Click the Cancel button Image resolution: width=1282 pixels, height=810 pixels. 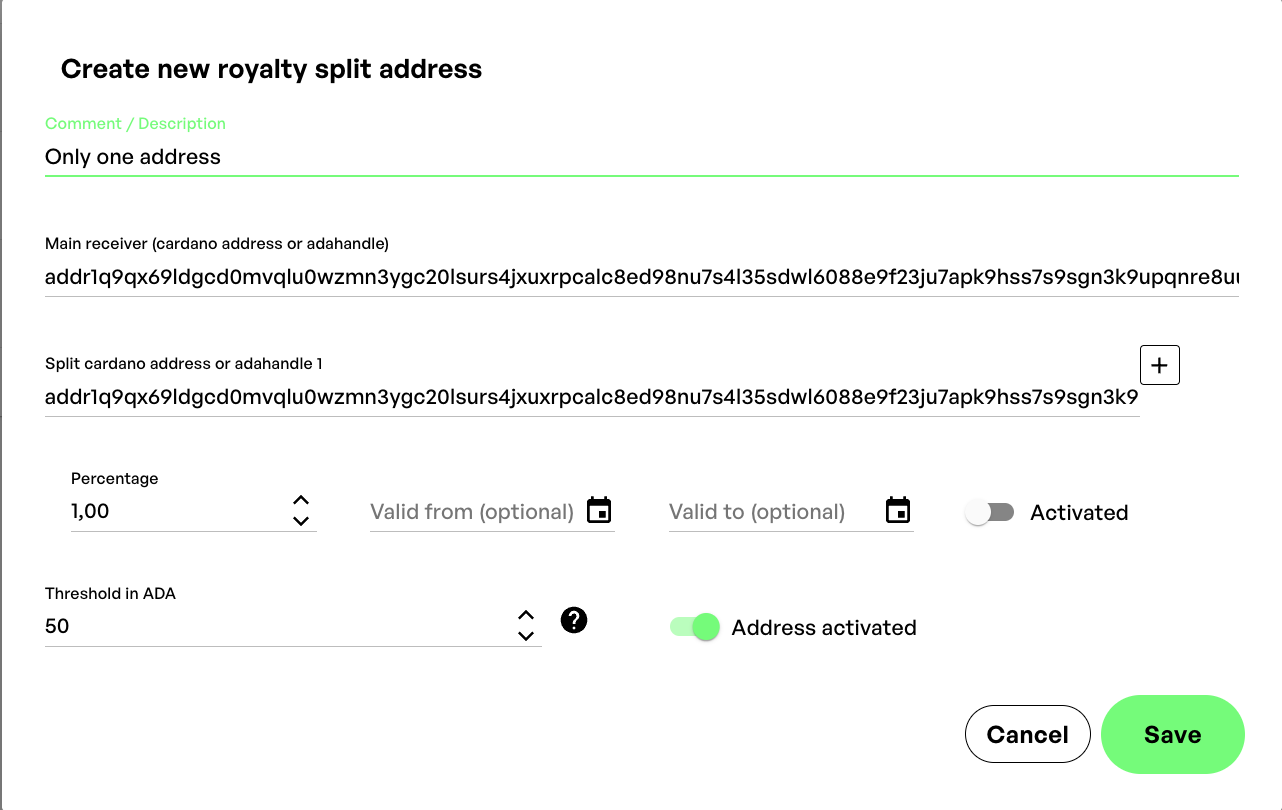[x=1027, y=734]
